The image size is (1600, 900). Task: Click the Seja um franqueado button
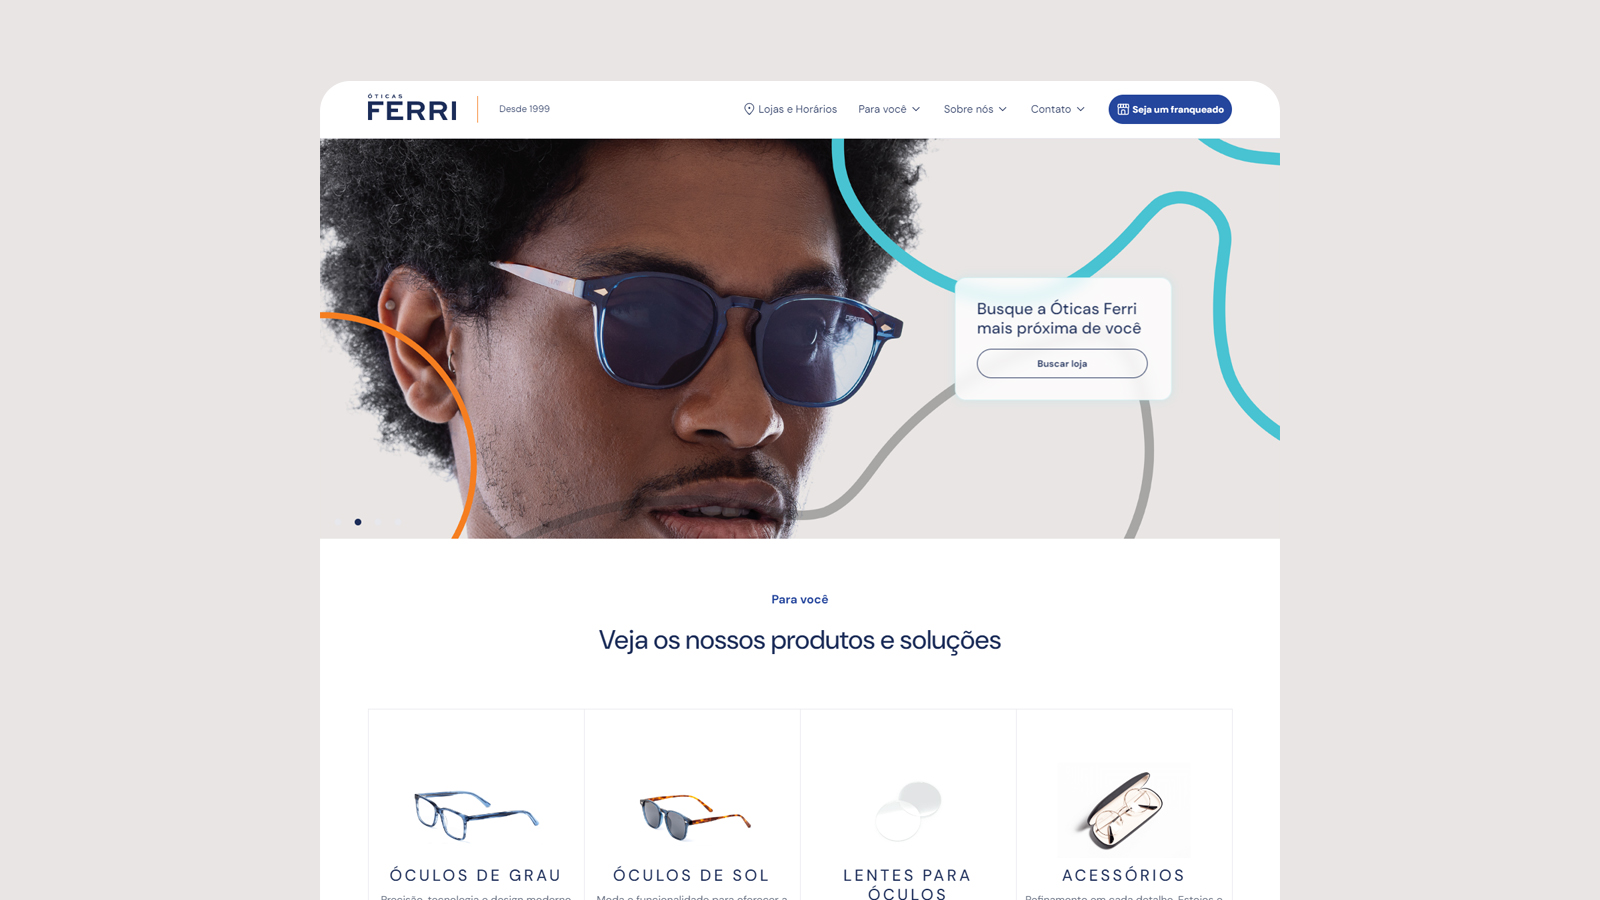1170,109
